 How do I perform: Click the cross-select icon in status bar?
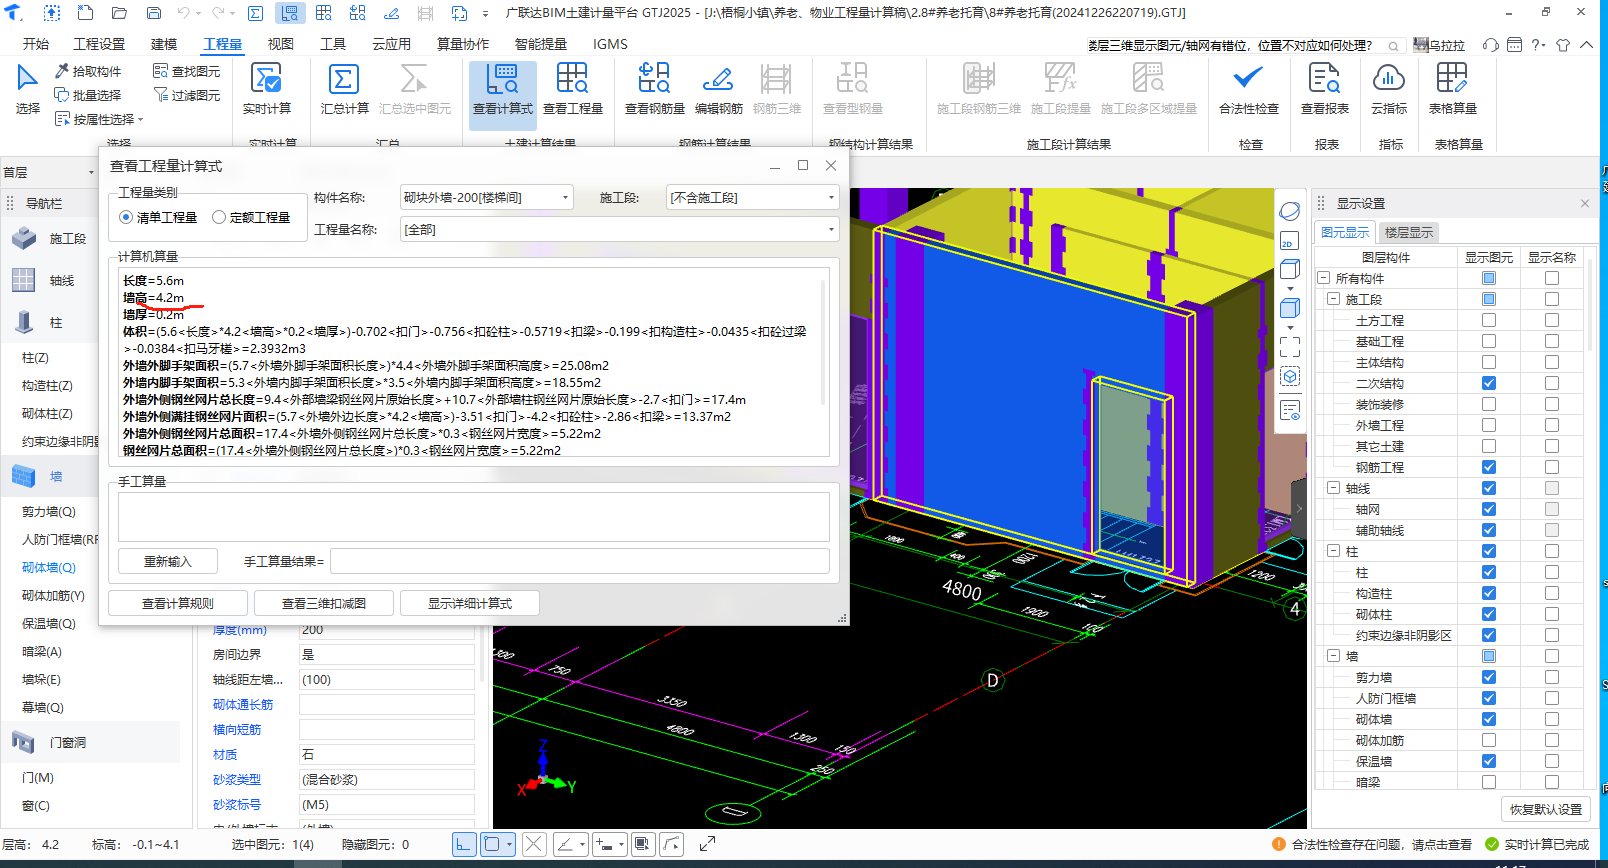(534, 844)
